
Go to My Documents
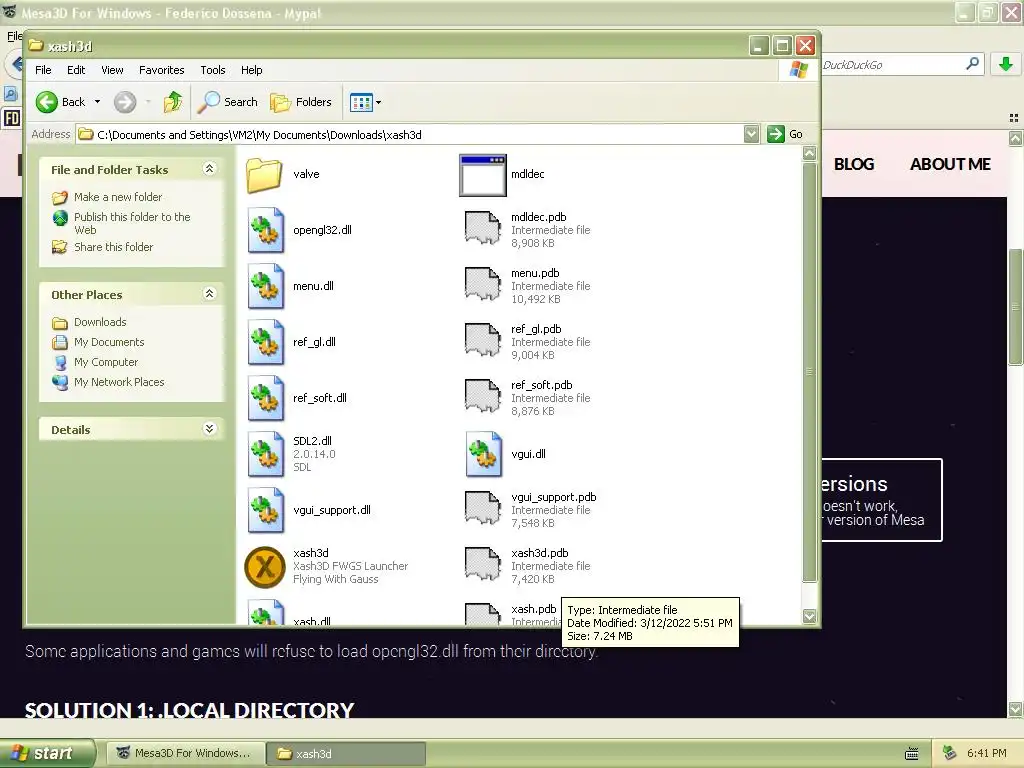tap(109, 342)
